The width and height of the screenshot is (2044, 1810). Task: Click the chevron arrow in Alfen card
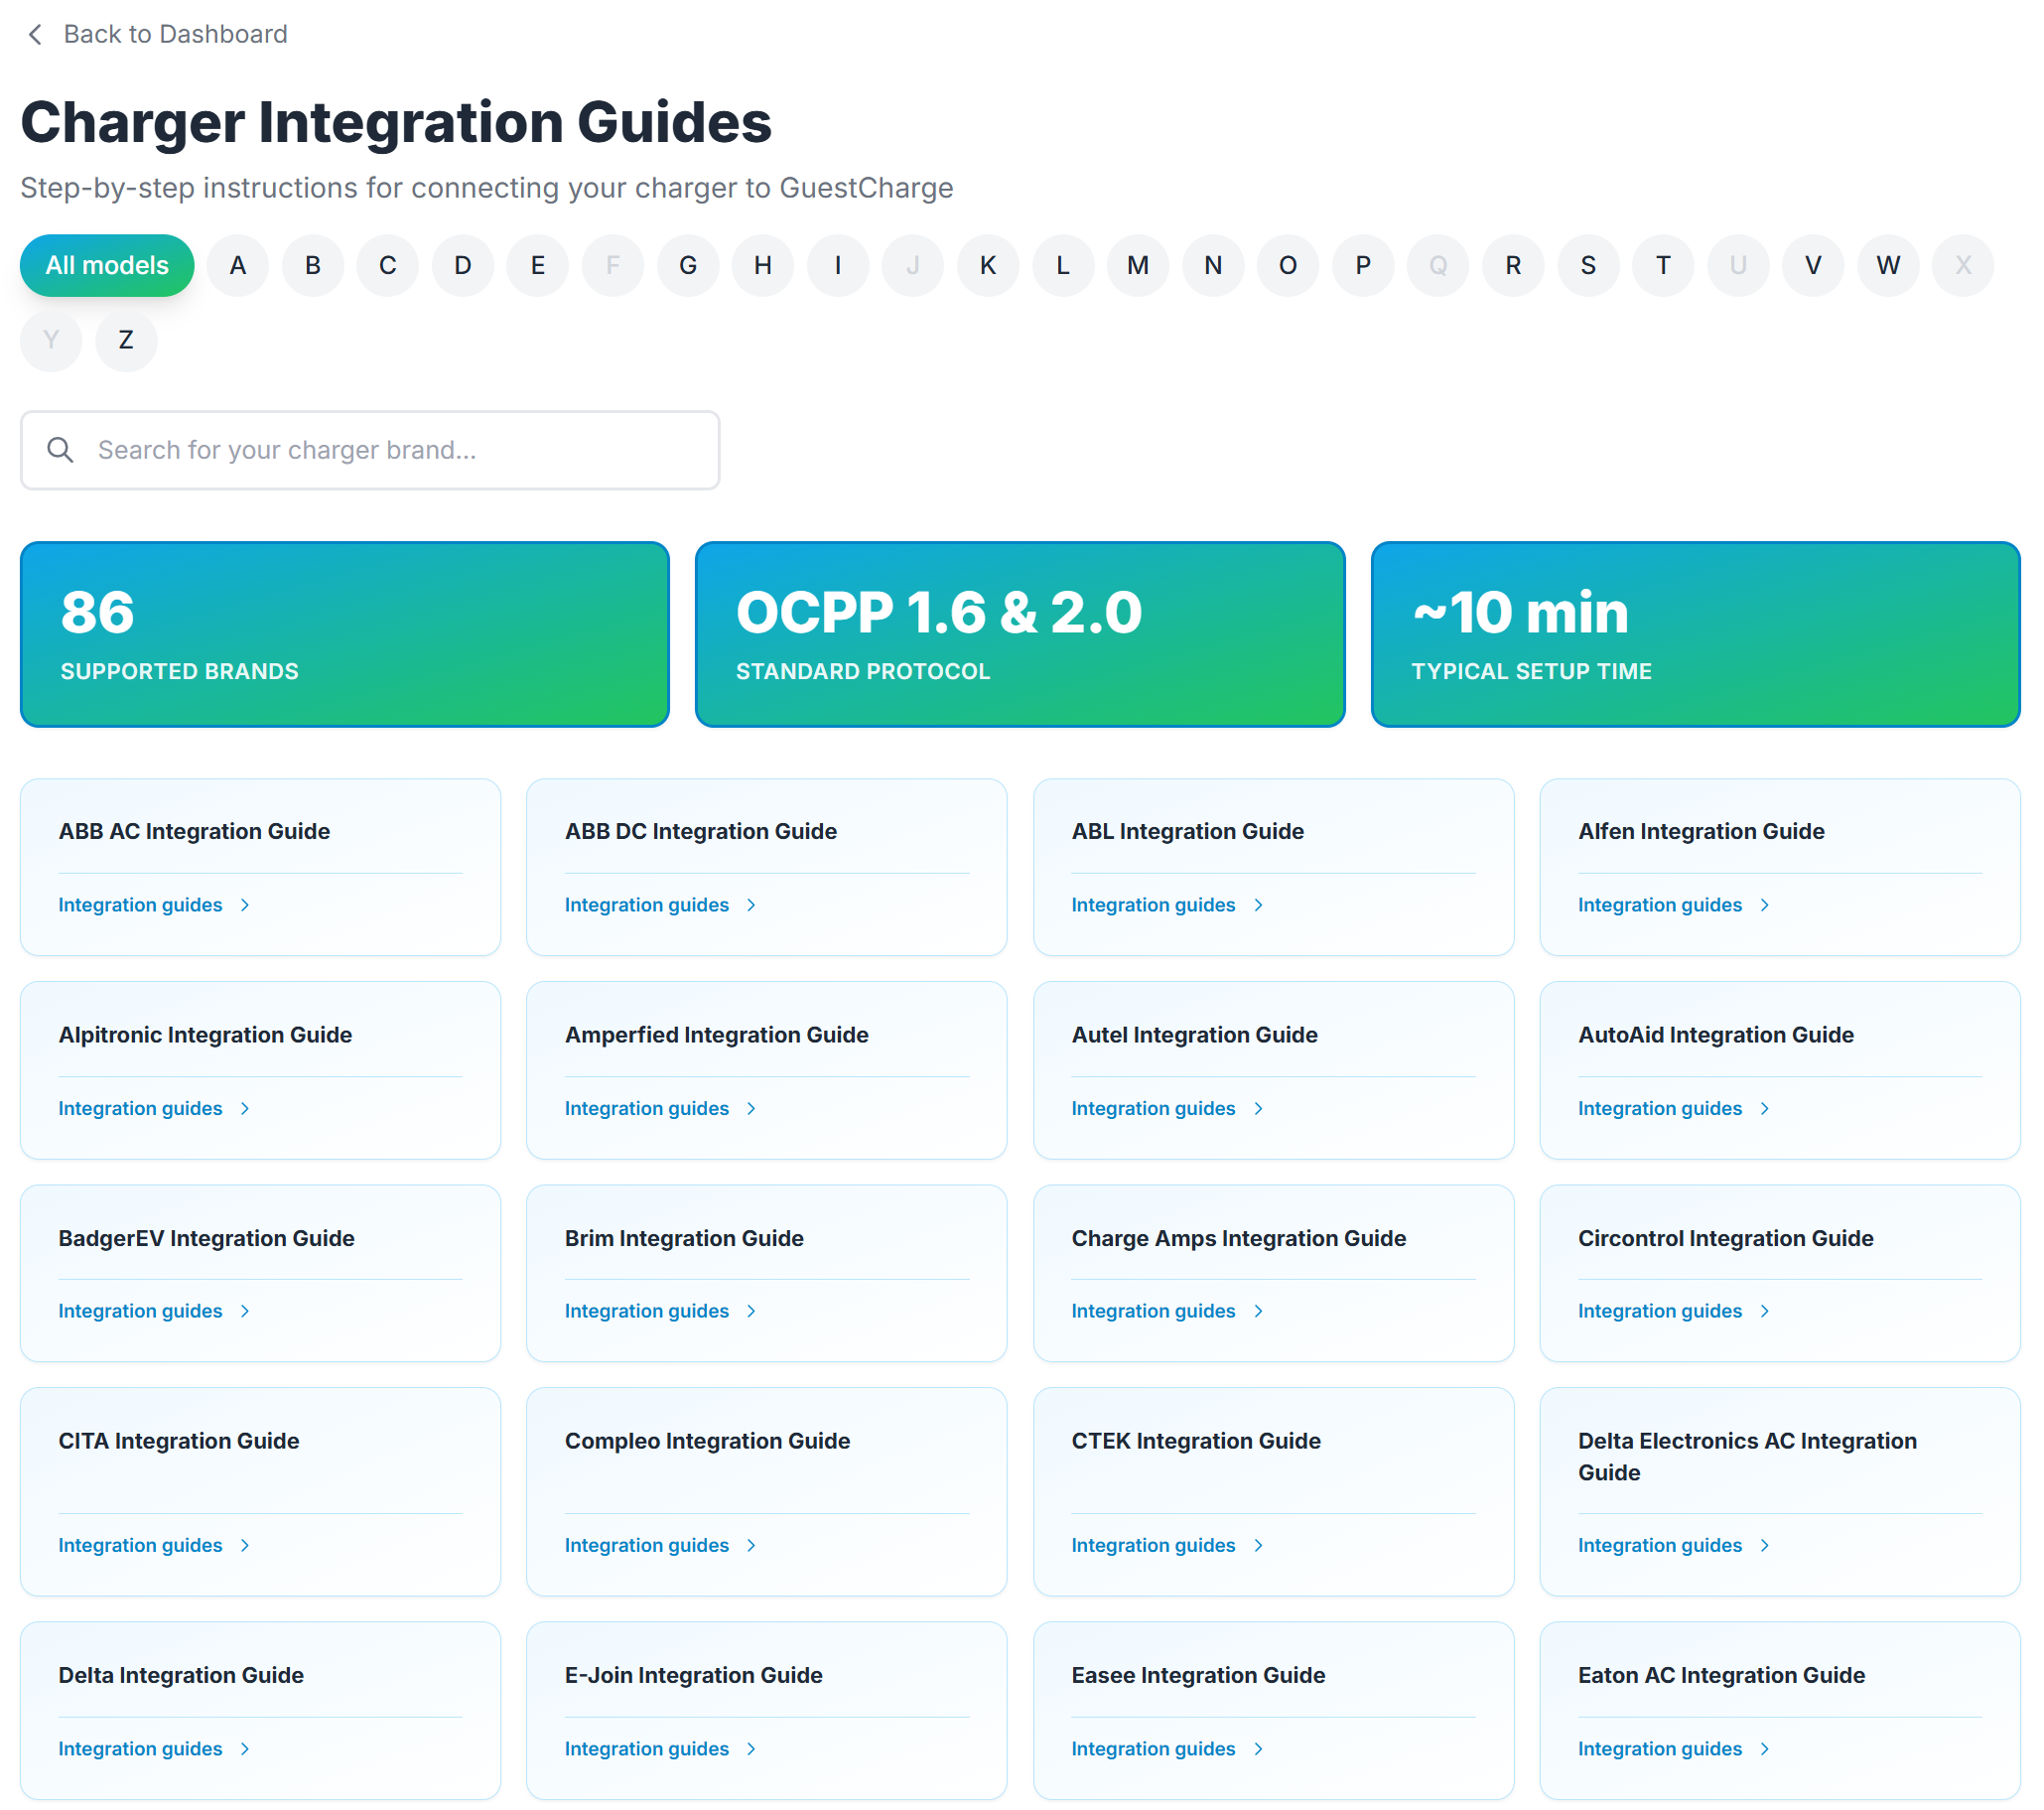coord(1765,905)
